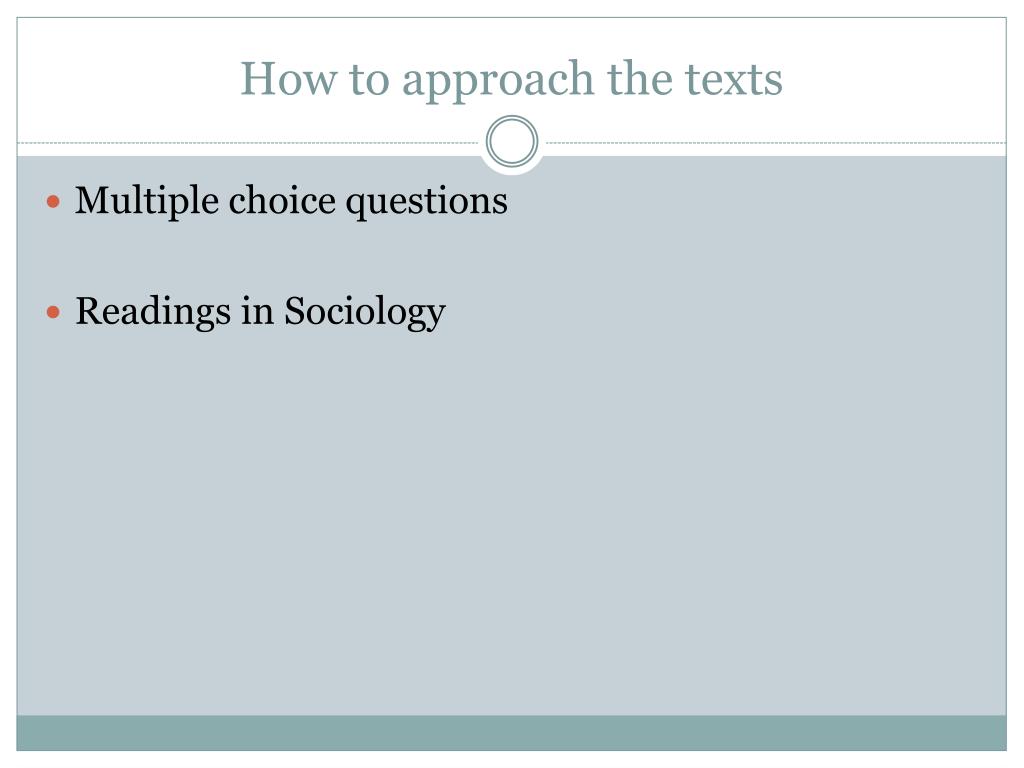Click the word Readings in the second bullet
The image size is (1024, 768).
(x=153, y=312)
